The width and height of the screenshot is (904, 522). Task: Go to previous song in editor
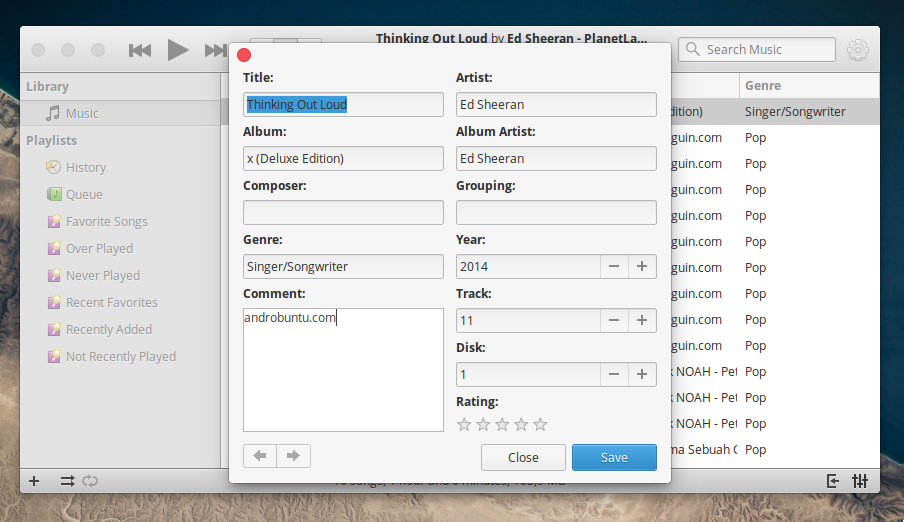point(260,456)
